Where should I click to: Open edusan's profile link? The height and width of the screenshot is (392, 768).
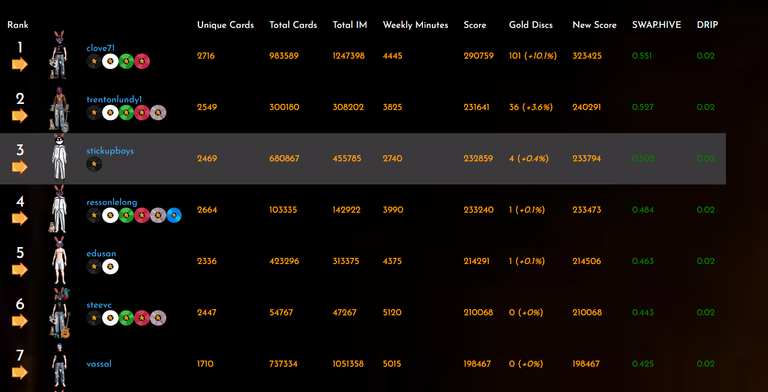pyautogui.click(x=101, y=253)
